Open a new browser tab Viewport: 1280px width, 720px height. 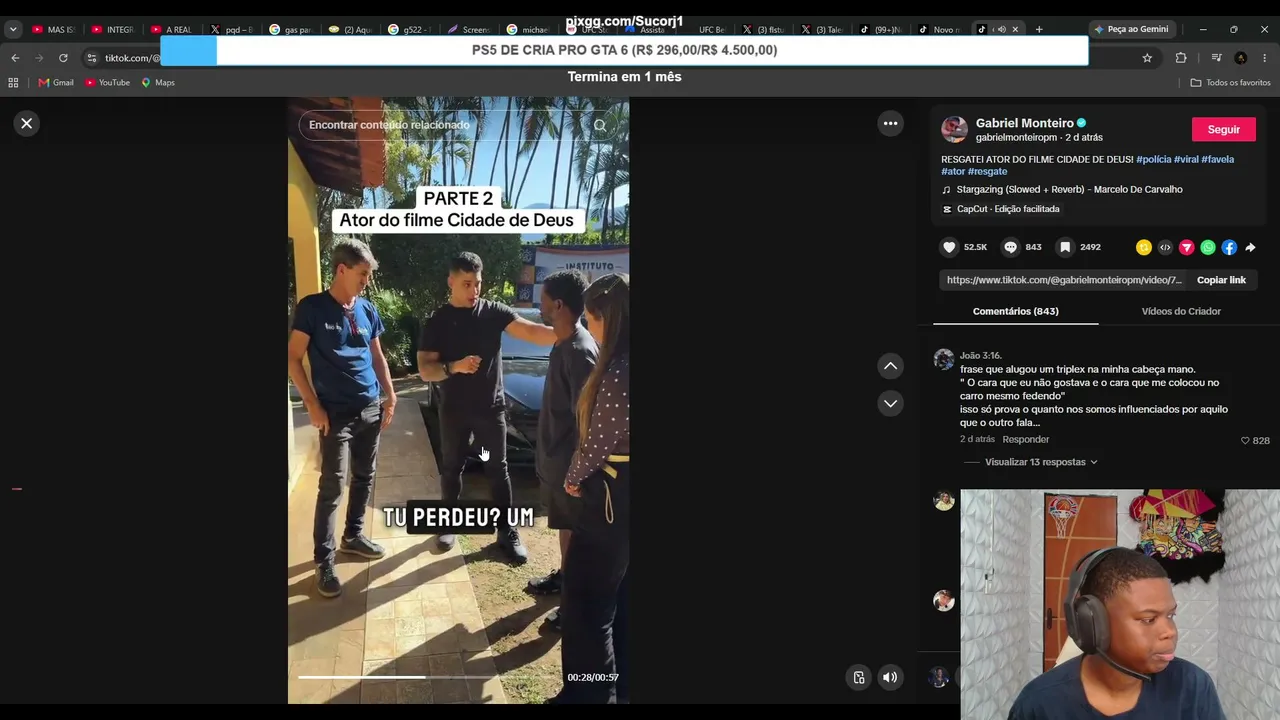click(1039, 29)
